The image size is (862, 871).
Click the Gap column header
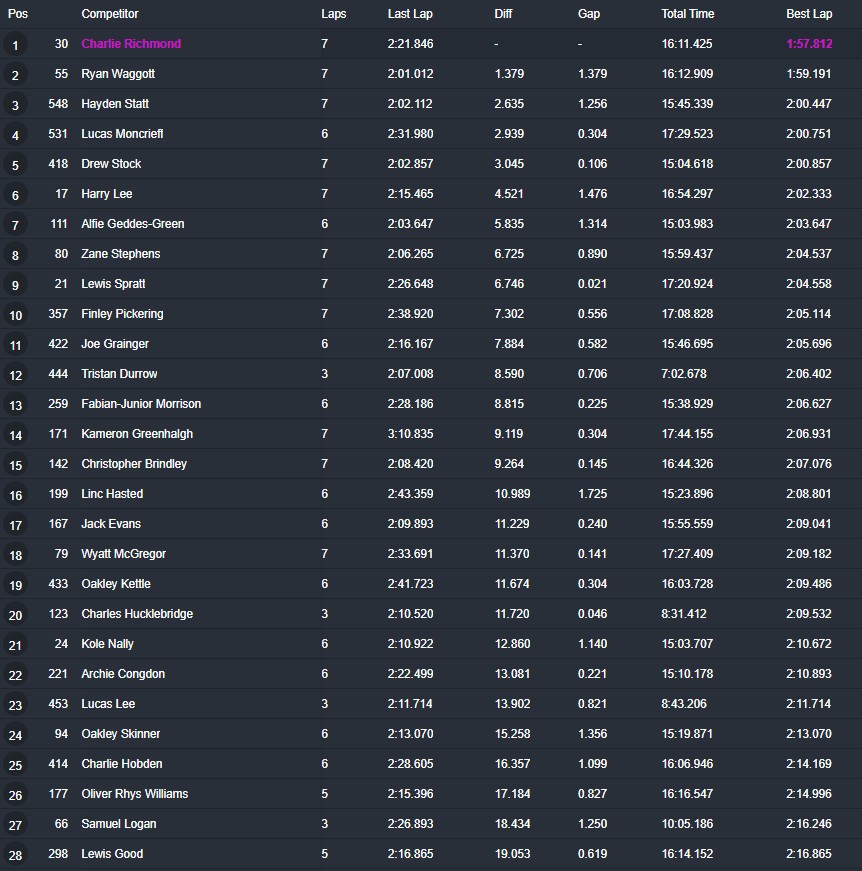point(589,14)
